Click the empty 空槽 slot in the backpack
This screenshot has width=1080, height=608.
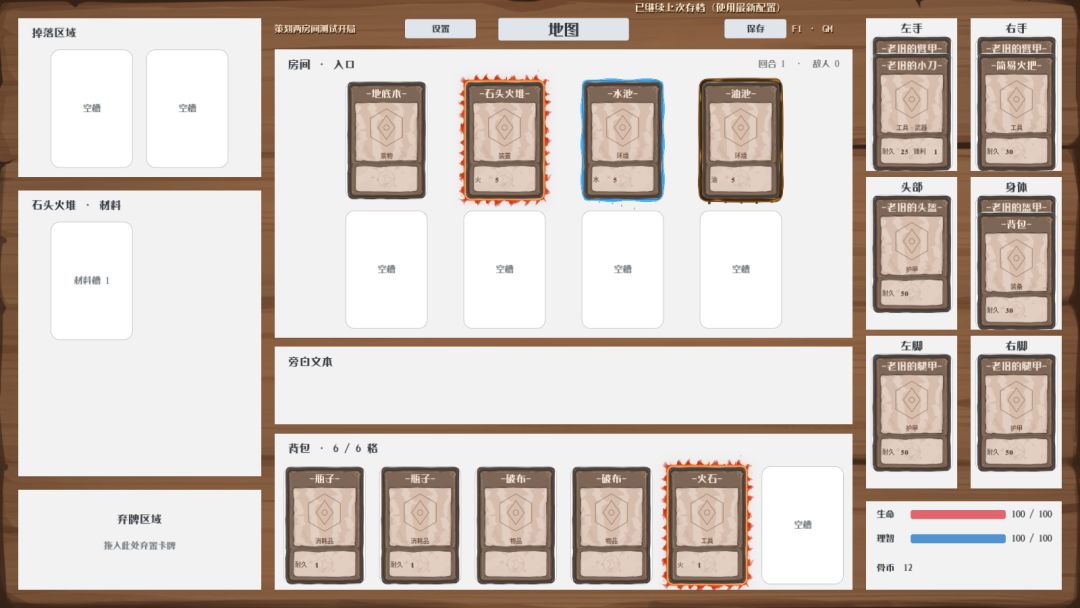[x=802, y=525]
